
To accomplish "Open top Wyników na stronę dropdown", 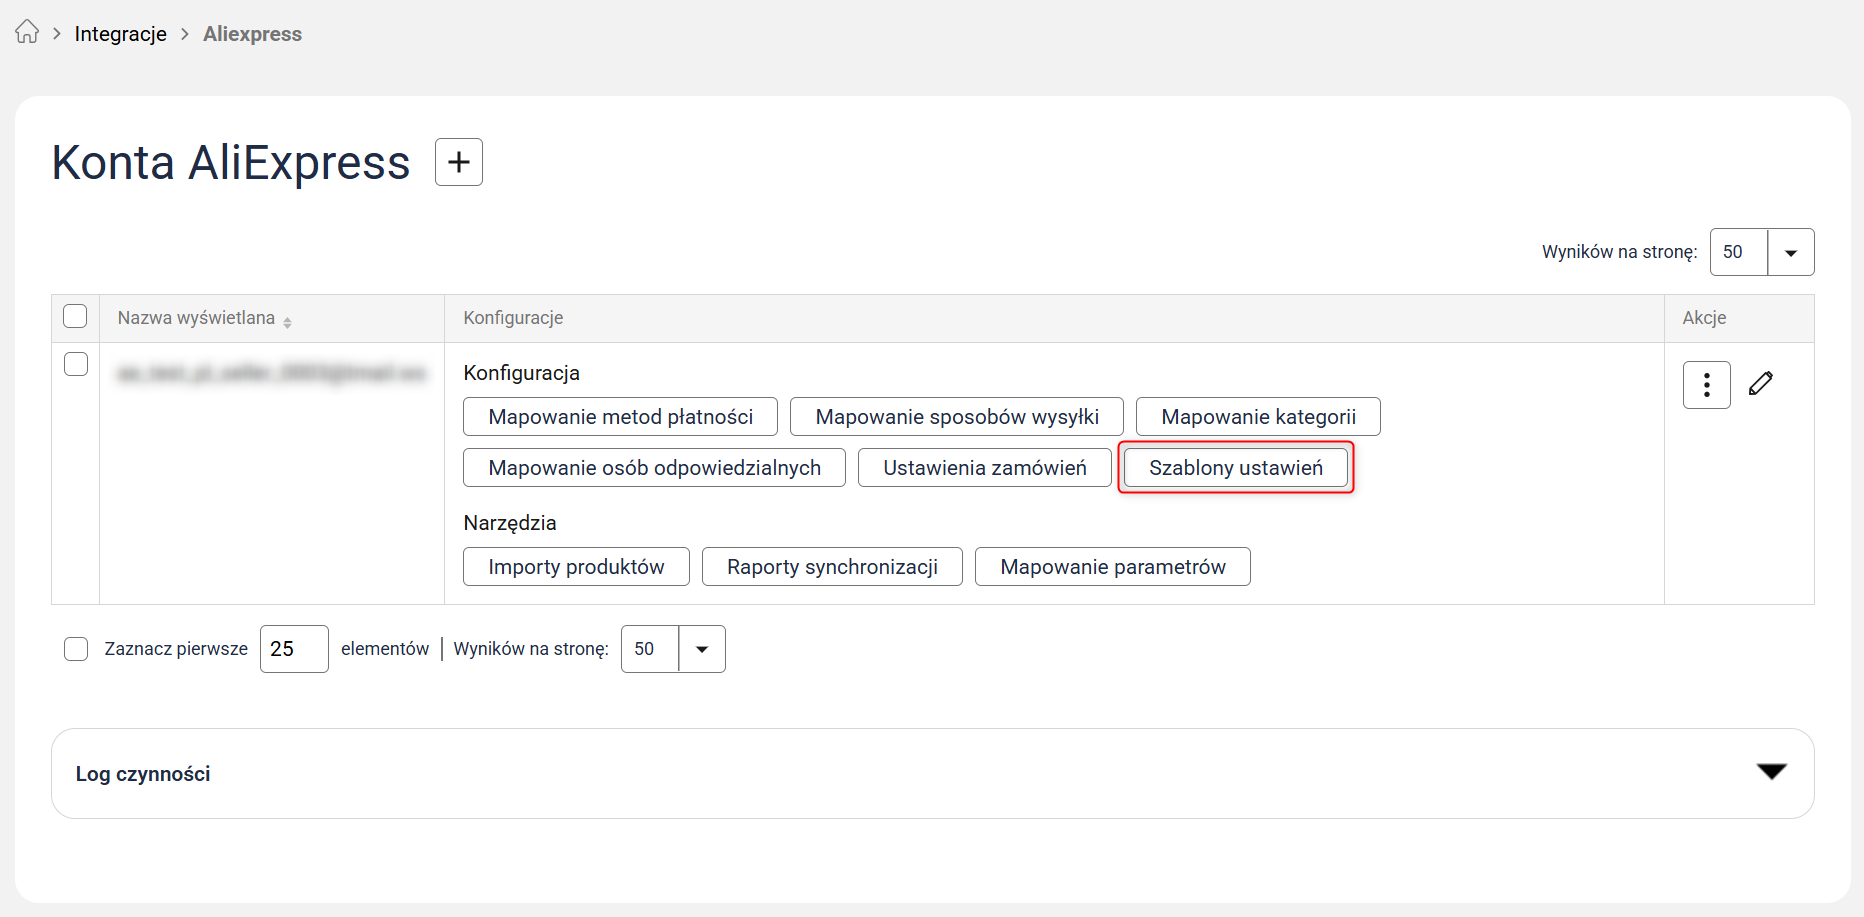I will pyautogui.click(x=1790, y=253).
